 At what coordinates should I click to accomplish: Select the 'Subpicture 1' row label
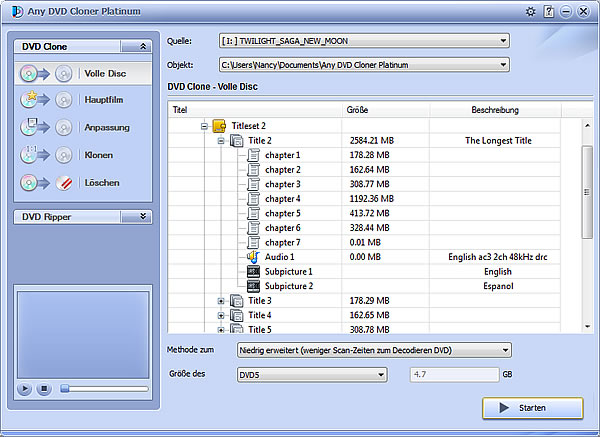coord(289,272)
